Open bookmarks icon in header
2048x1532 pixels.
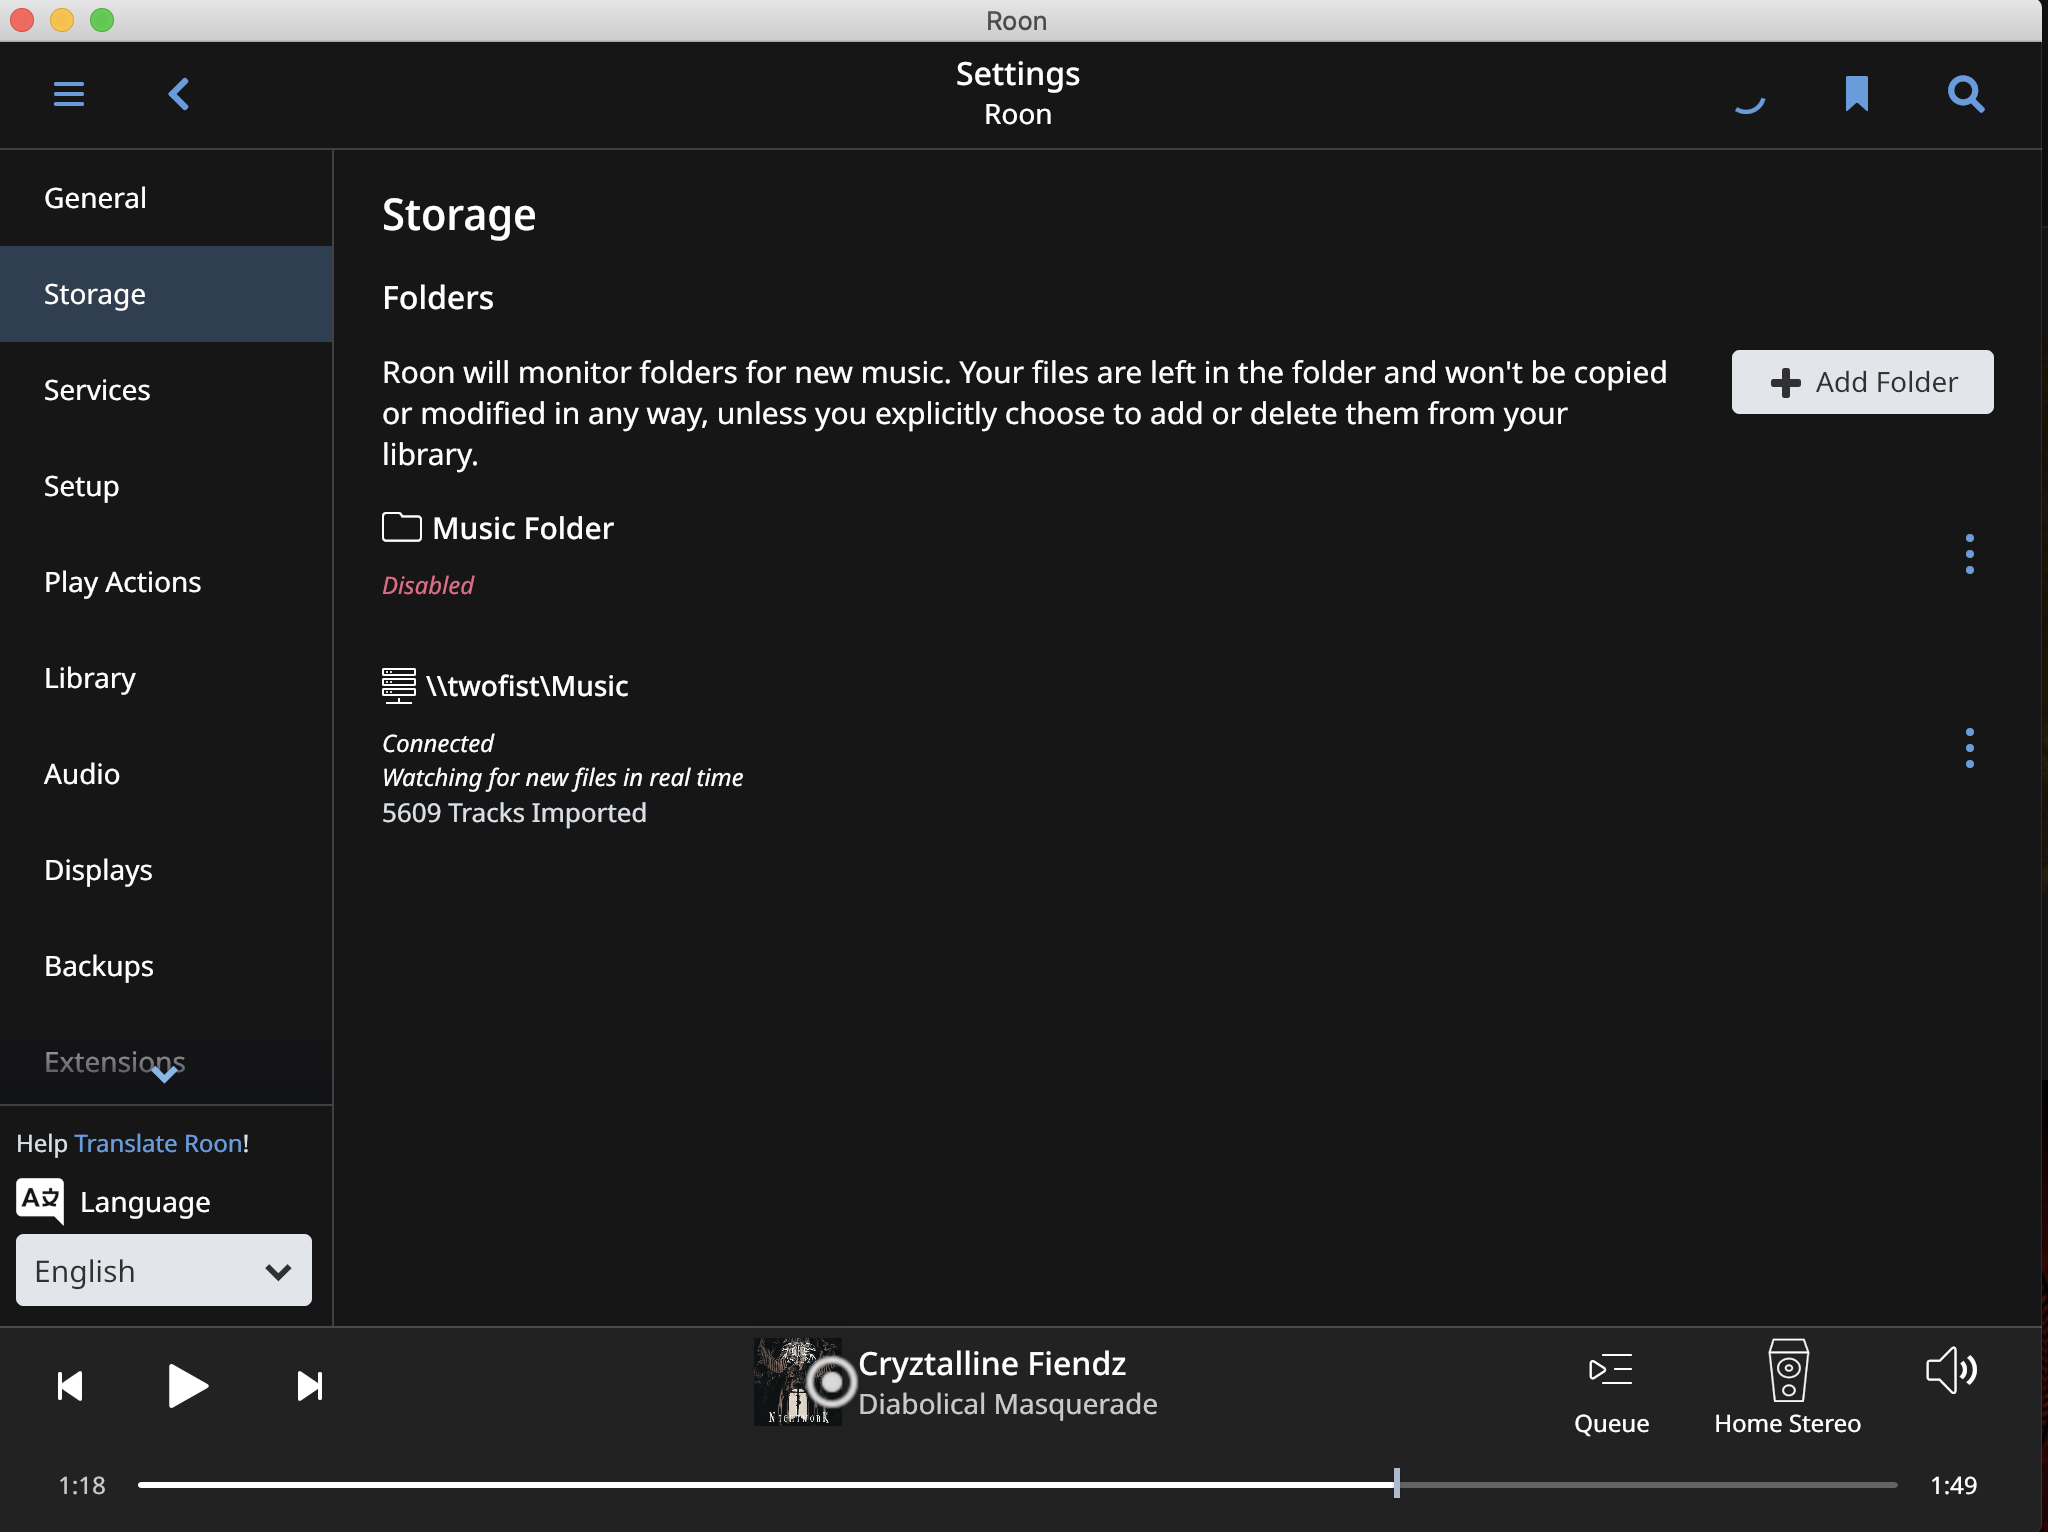[x=1857, y=94]
